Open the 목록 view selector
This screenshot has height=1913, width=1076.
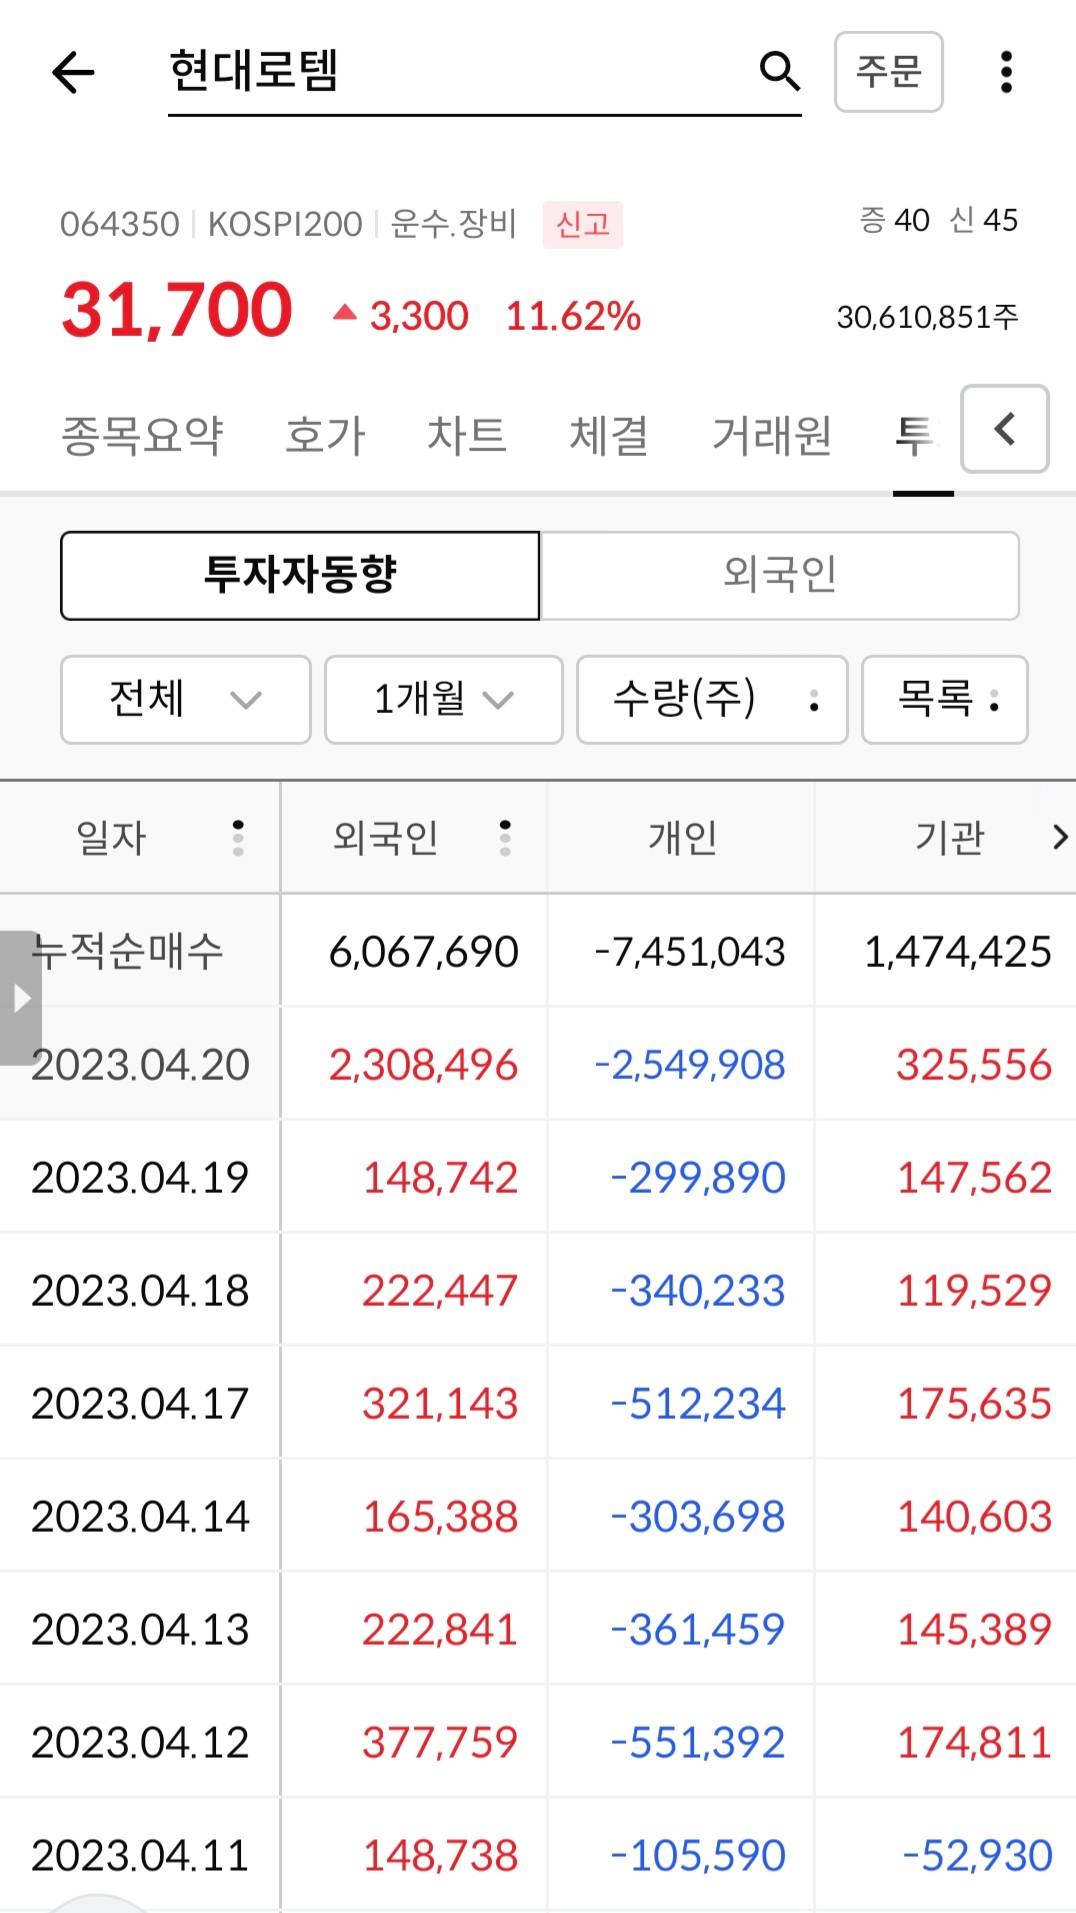(945, 700)
